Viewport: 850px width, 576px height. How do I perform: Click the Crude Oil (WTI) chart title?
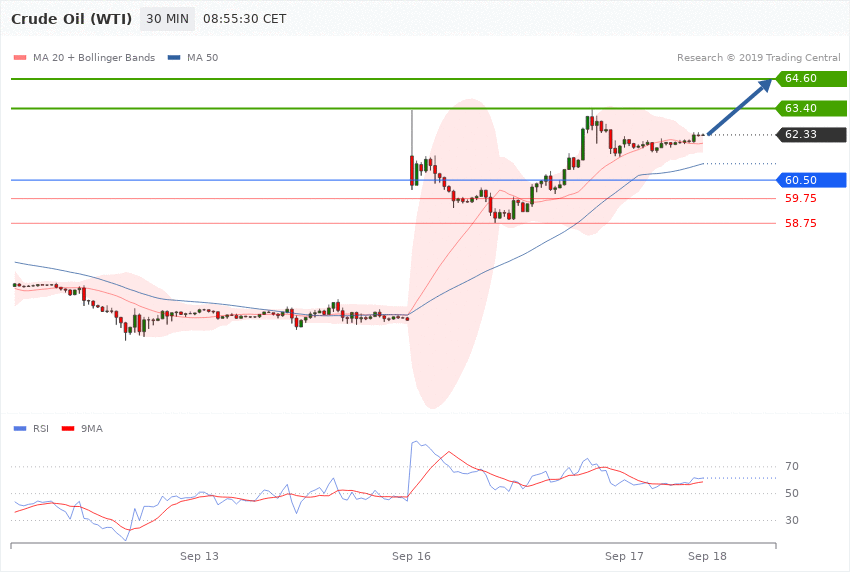pos(72,19)
